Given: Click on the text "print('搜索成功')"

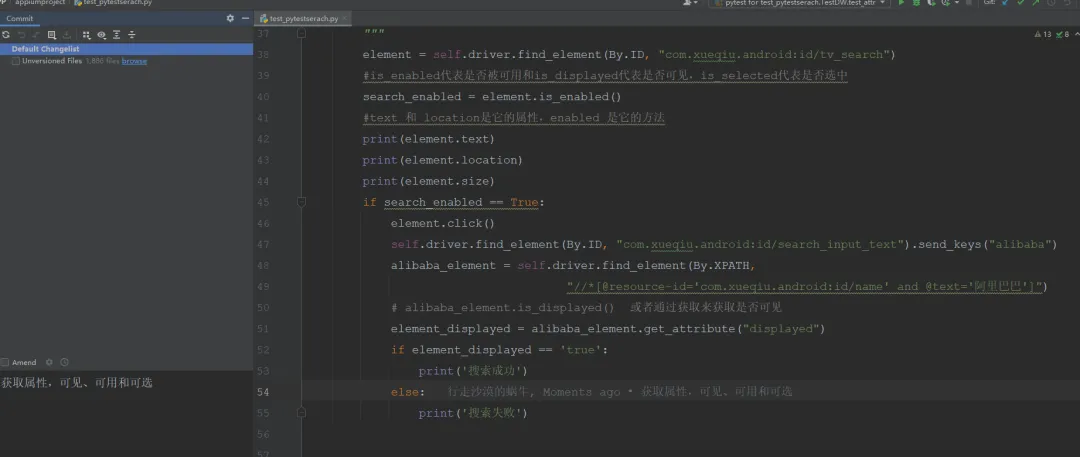Looking at the screenshot, I should click(472, 371).
